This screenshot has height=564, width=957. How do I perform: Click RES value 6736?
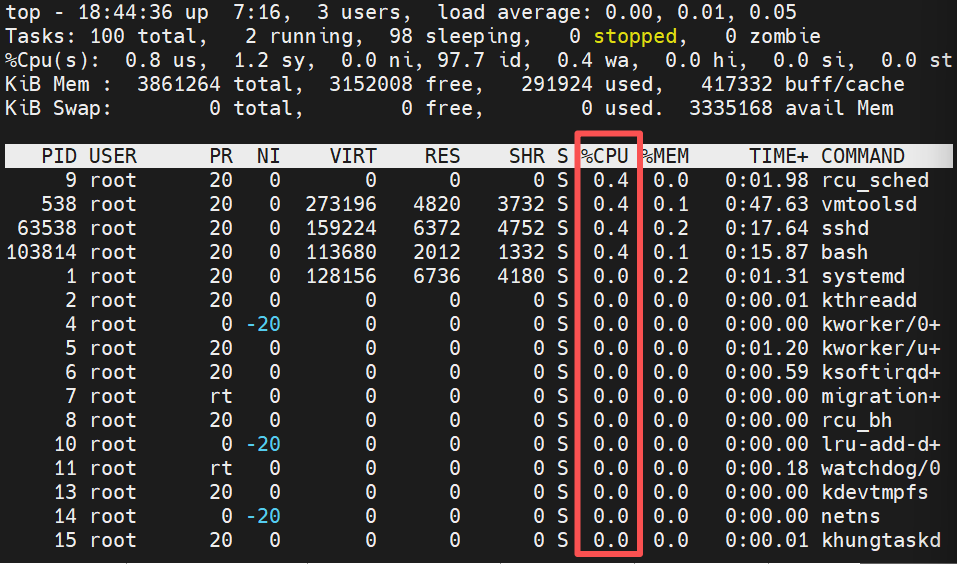[x=436, y=276]
